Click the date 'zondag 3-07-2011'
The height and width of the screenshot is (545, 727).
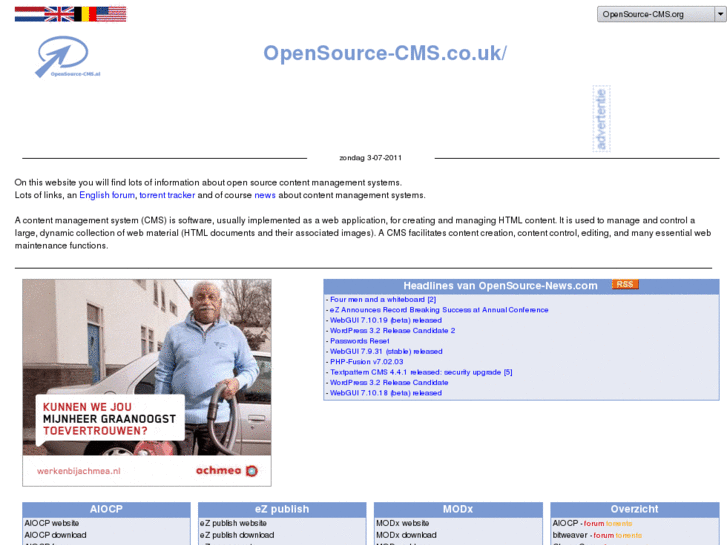370,158
